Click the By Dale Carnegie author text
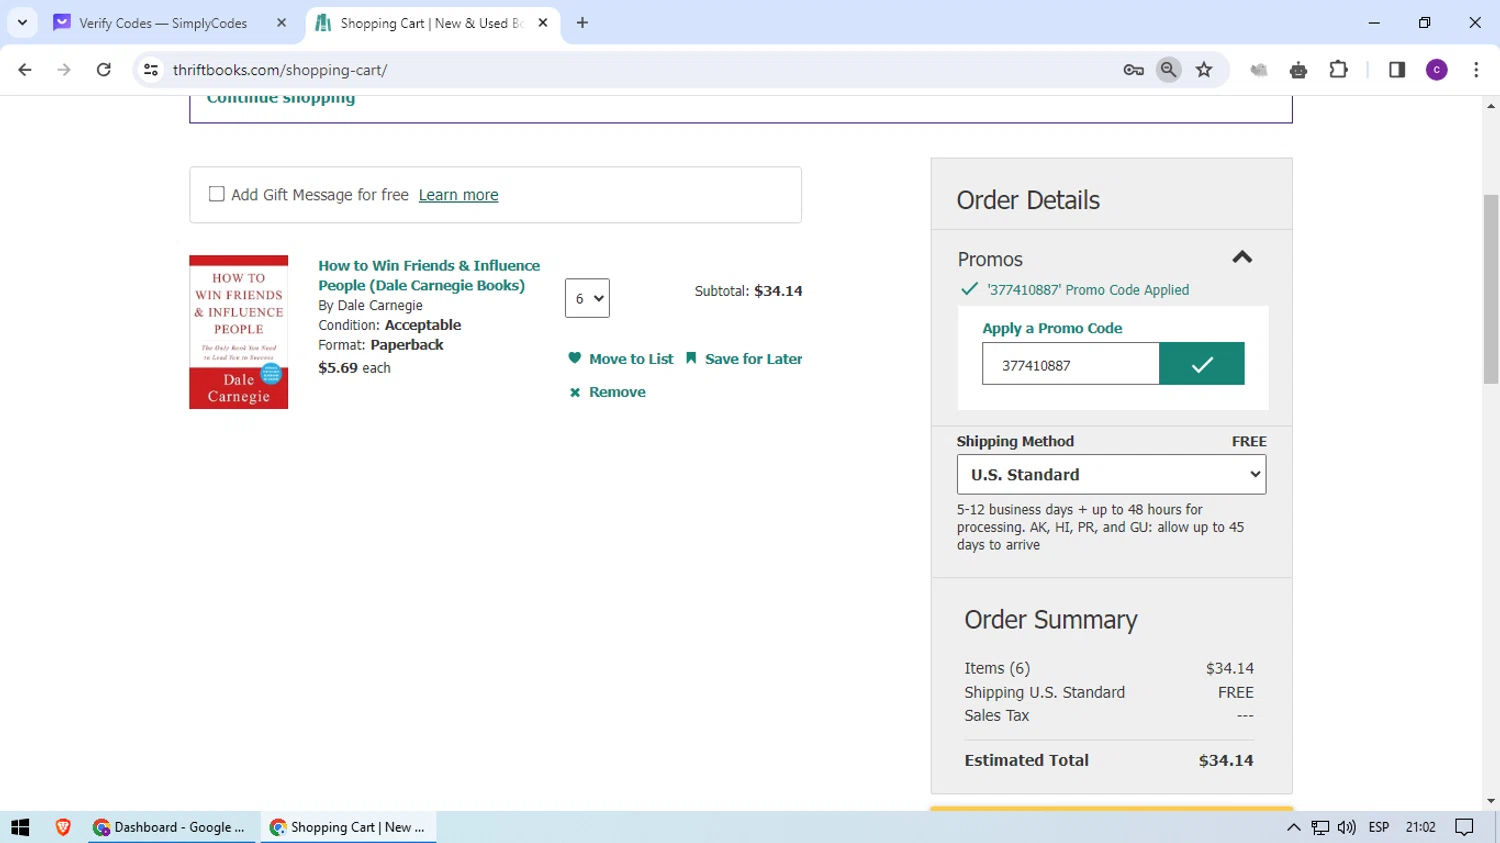 tap(370, 305)
